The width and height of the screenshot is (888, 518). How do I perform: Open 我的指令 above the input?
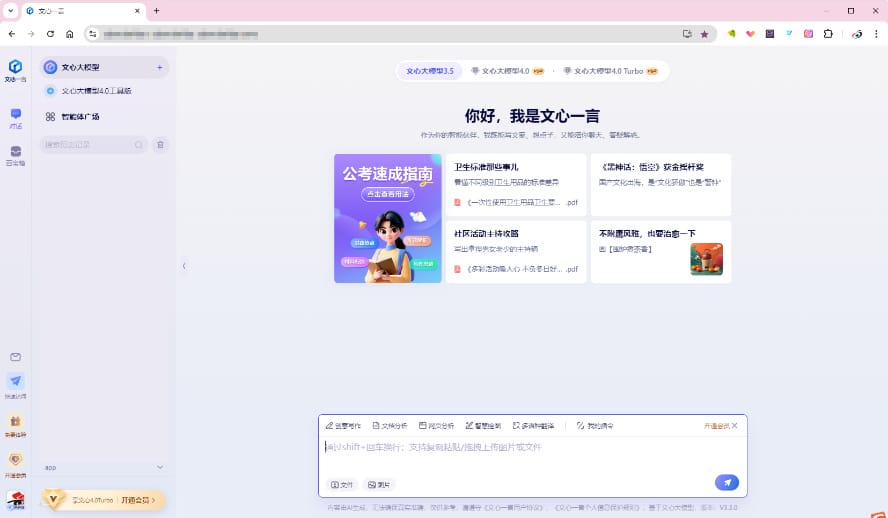pyautogui.click(x=595, y=426)
